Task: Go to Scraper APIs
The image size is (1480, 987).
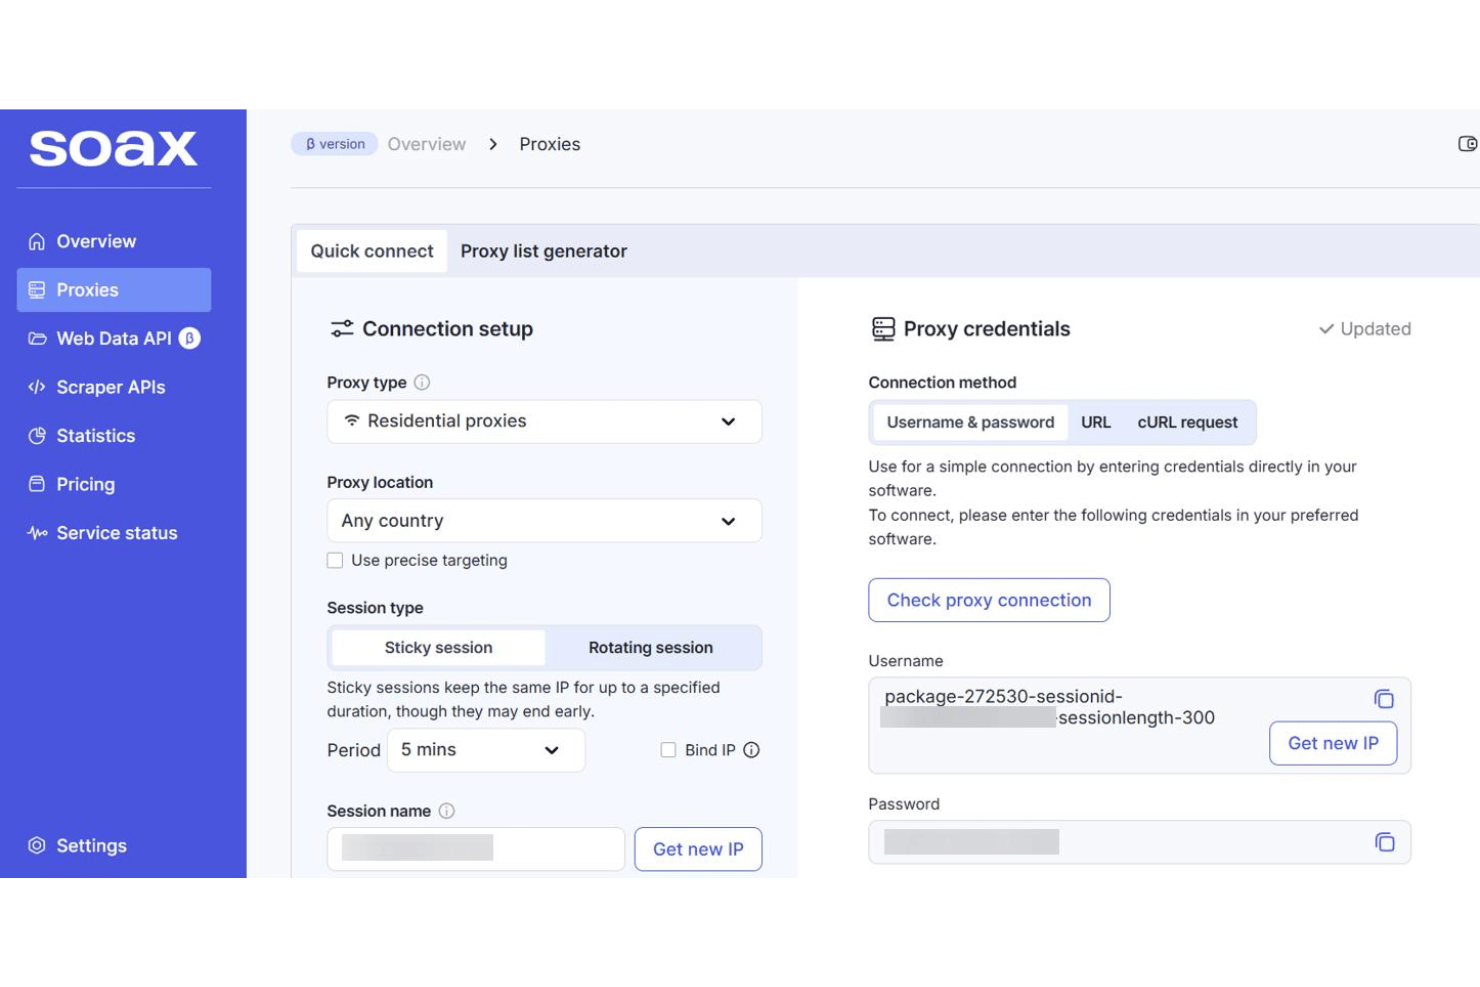Action: pyautogui.click(x=114, y=387)
